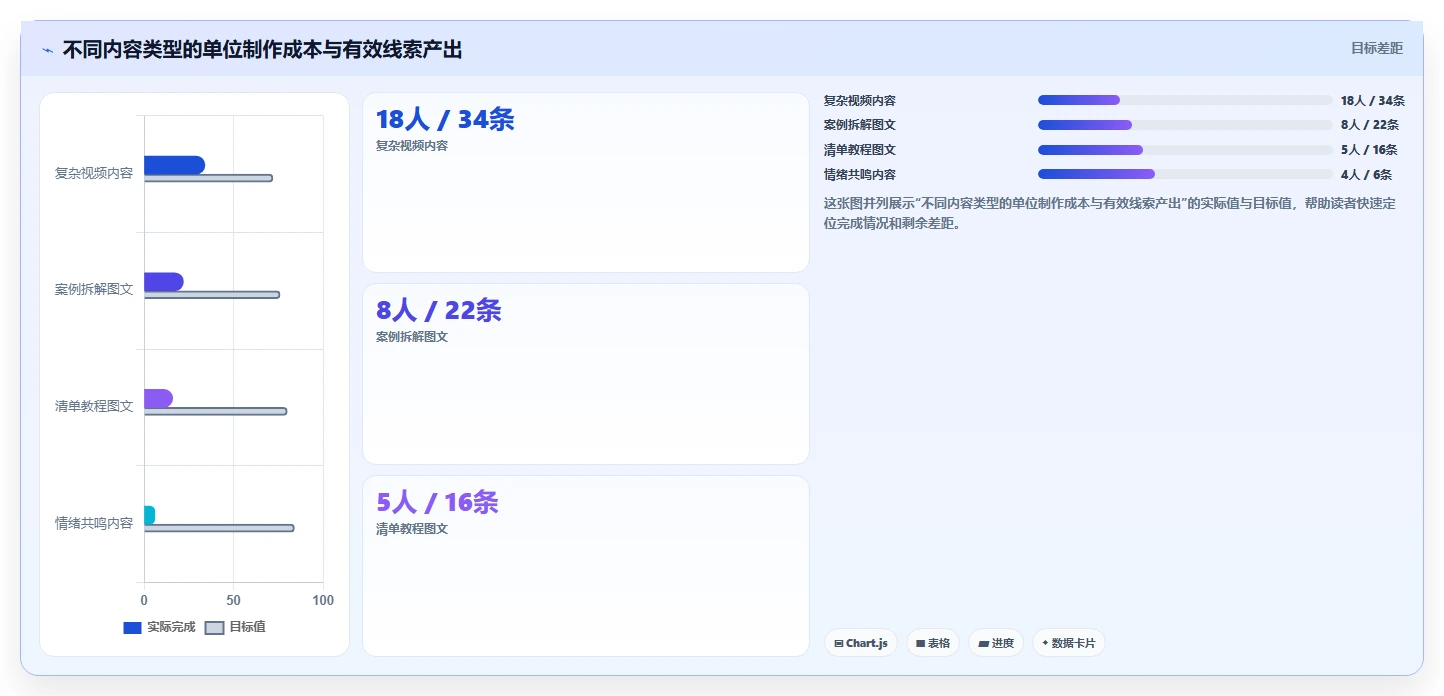The image size is (1444, 696).
Task: Click the 100 tick on chart x-axis
Action: (x=323, y=600)
